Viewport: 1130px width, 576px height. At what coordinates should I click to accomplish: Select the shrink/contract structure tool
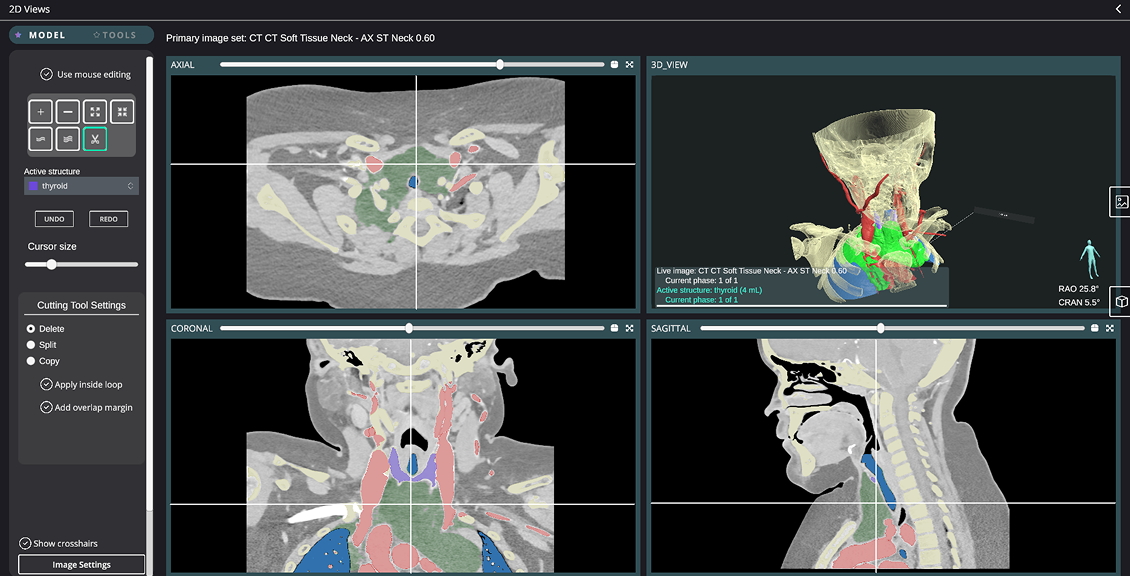click(123, 112)
